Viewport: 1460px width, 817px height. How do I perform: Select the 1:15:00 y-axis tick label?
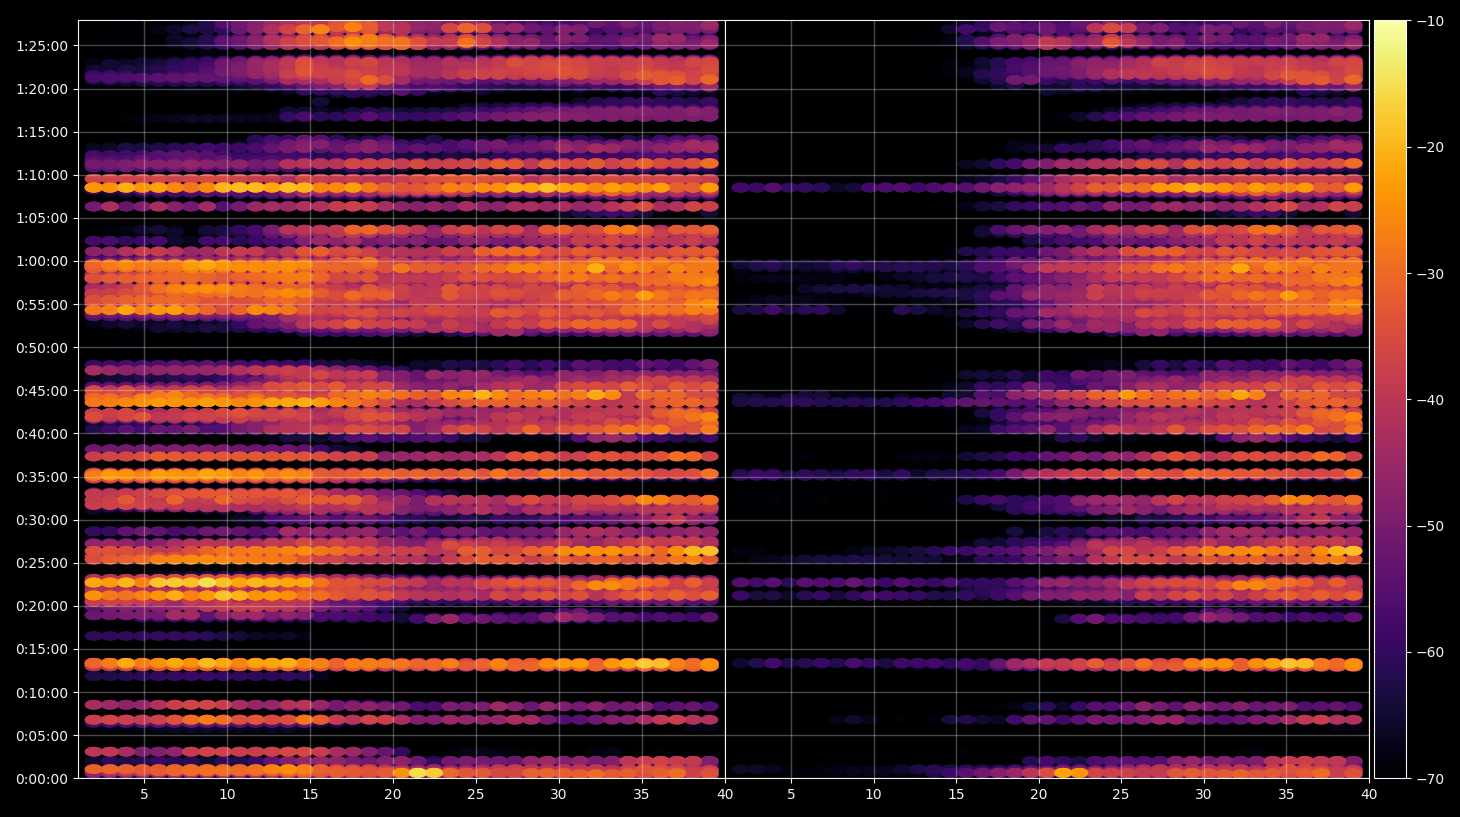click(42, 132)
